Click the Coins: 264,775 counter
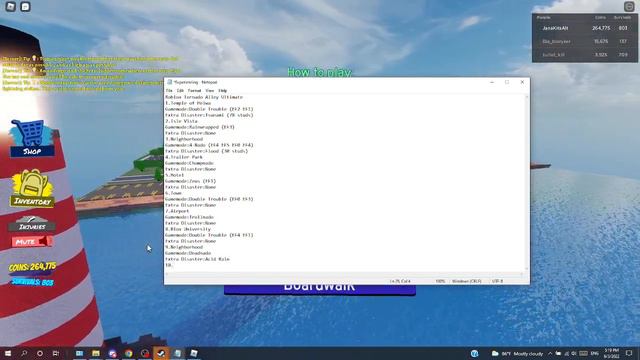640x360 pixels. coord(33,267)
